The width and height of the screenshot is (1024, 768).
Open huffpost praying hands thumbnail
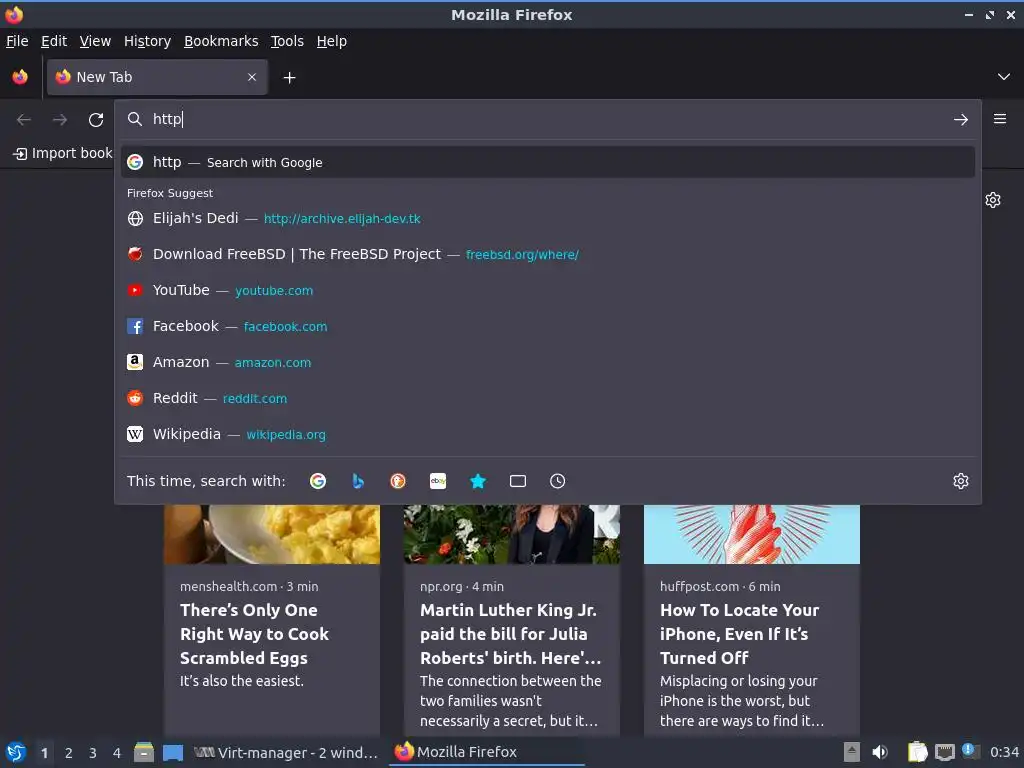click(x=752, y=534)
